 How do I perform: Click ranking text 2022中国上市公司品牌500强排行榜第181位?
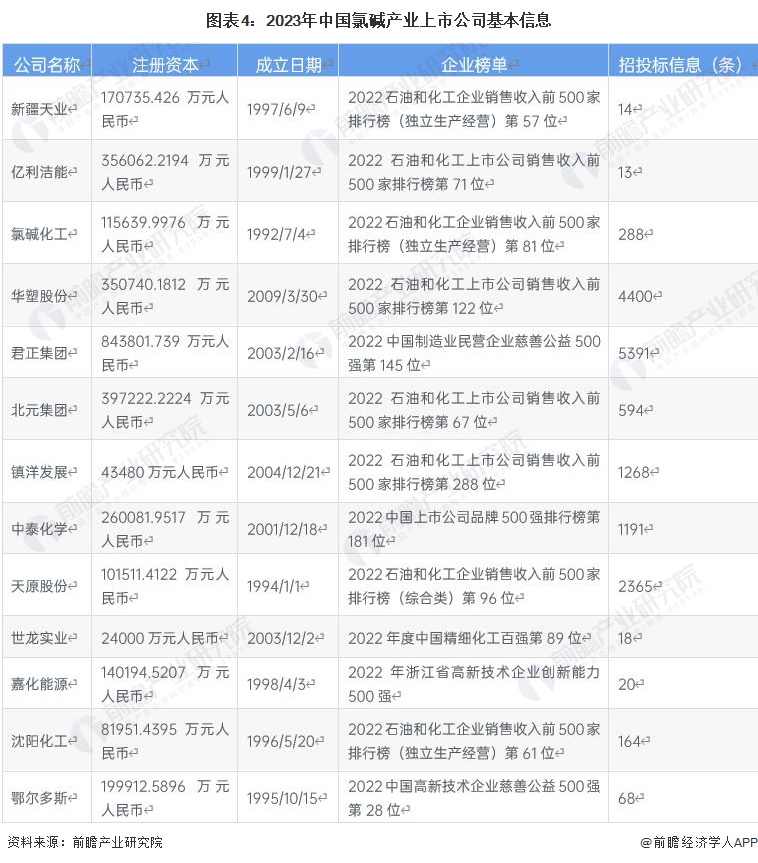click(474, 529)
